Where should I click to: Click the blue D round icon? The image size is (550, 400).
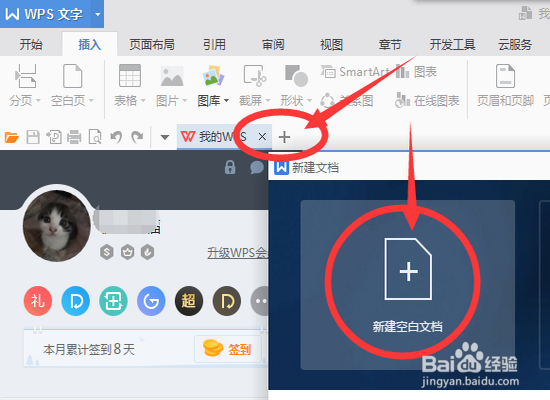(76, 301)
